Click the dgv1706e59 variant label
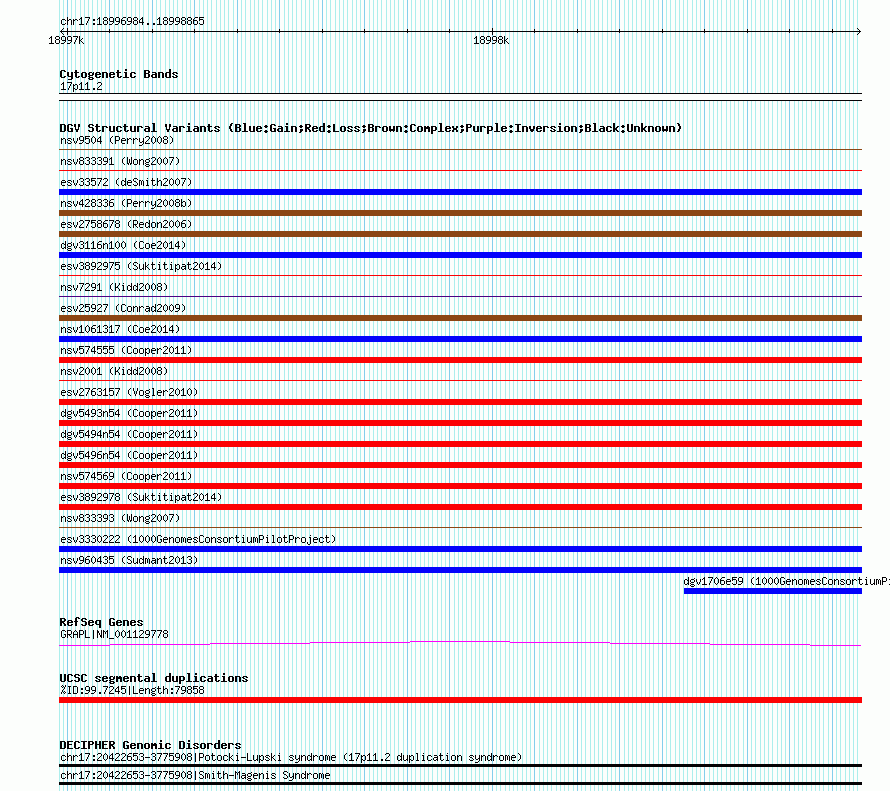Image resolution: width=890 pixels, height=791 pixels. click(786, 581)
